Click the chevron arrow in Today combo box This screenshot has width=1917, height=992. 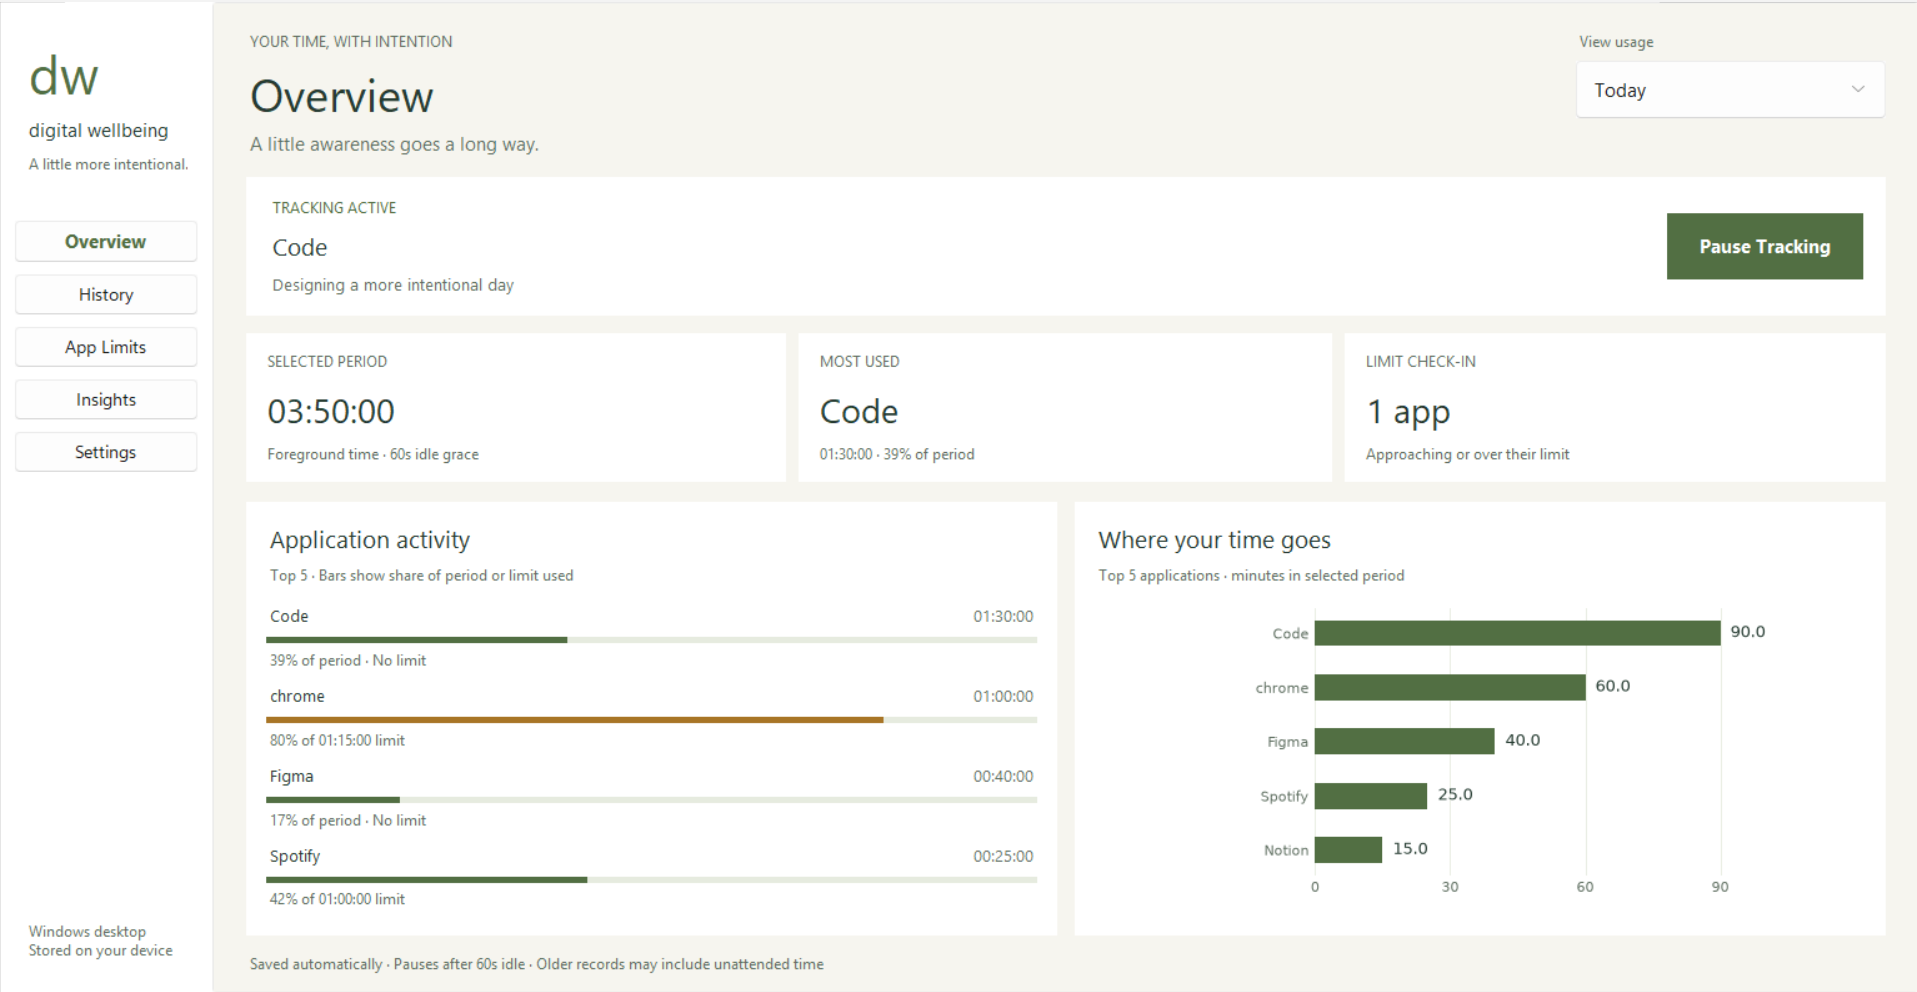tap(1857, 89)
